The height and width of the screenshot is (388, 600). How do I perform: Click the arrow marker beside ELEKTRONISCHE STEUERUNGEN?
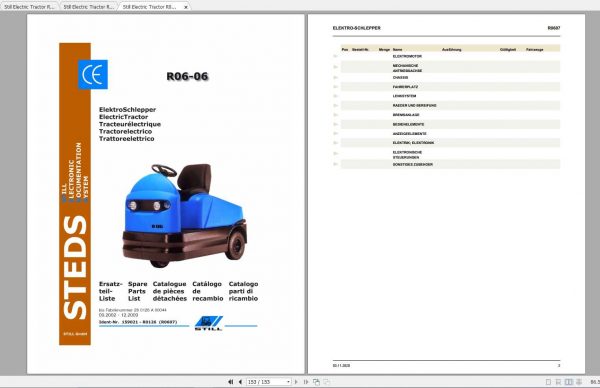click(x=336, y=153)
